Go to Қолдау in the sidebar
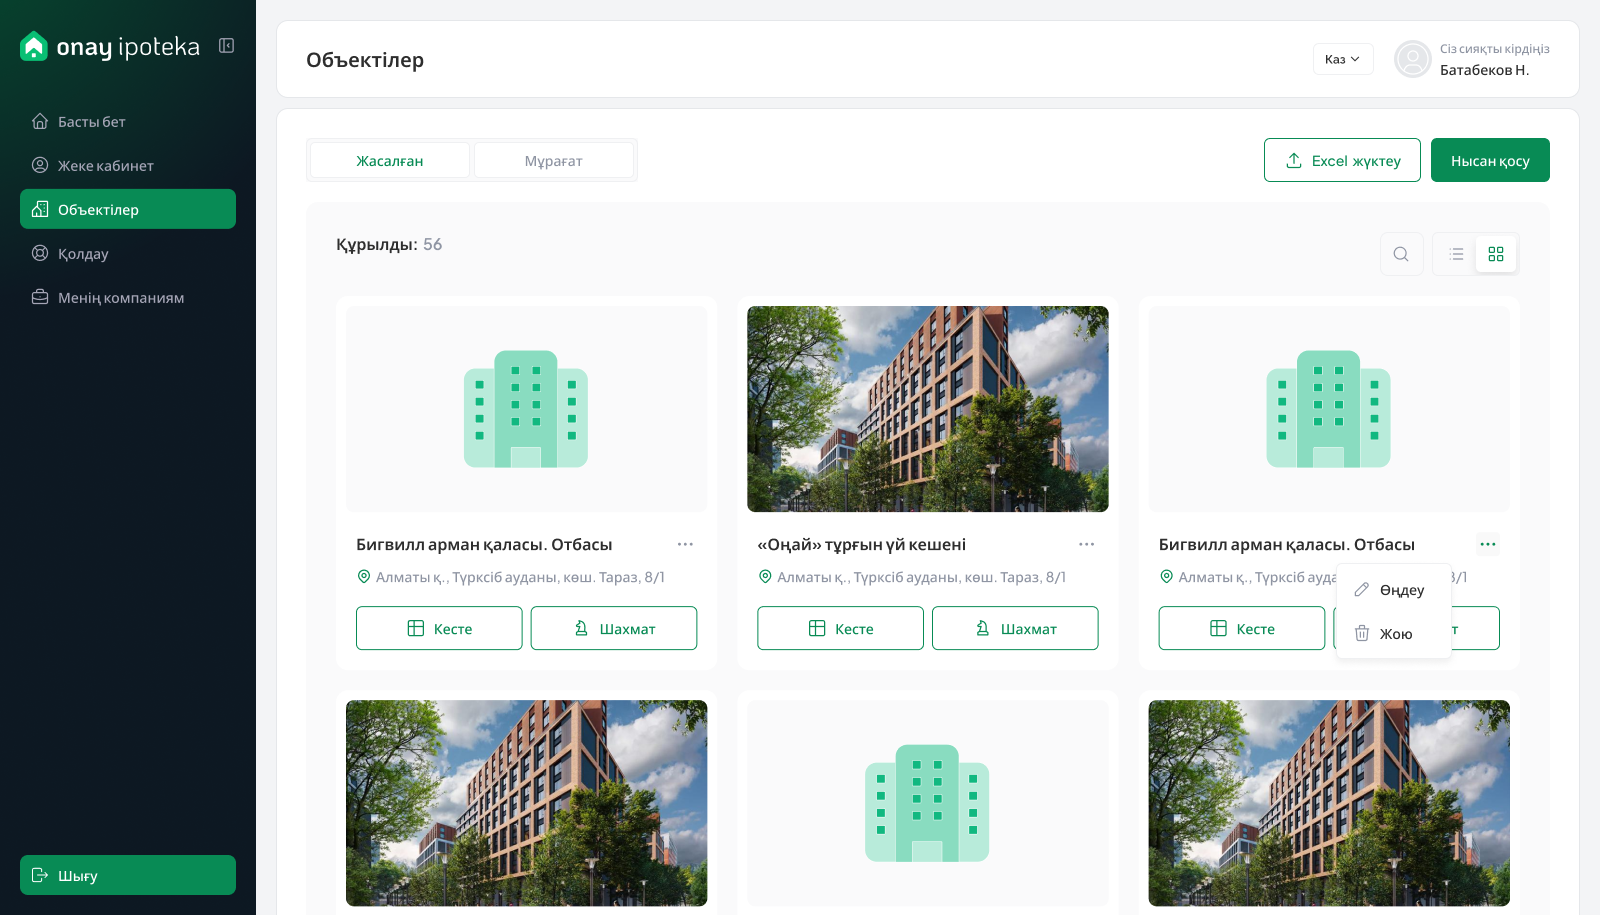The width and height of the screenshot is (1600, 915). click(83, 254)
